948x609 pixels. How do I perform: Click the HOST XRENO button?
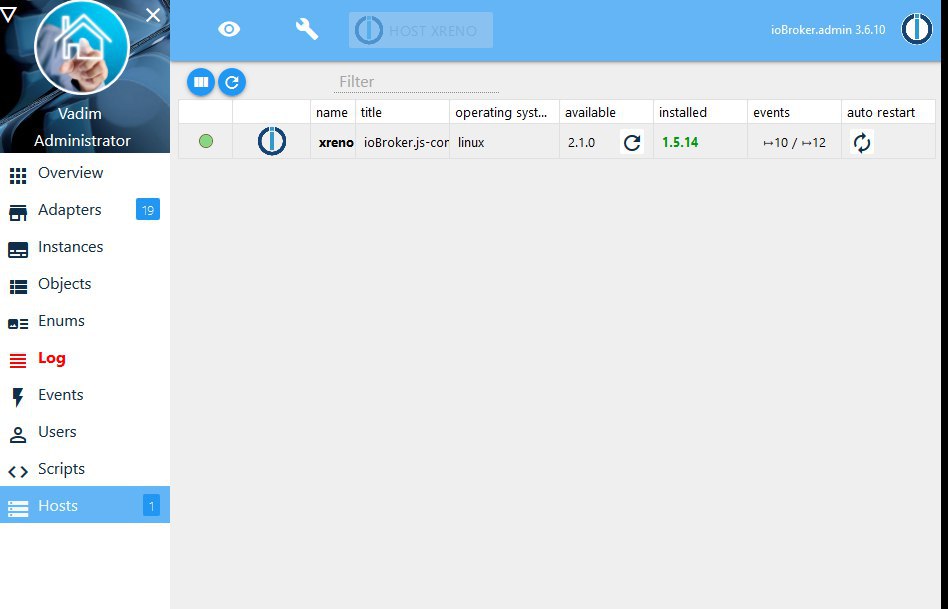coord(421,30)
